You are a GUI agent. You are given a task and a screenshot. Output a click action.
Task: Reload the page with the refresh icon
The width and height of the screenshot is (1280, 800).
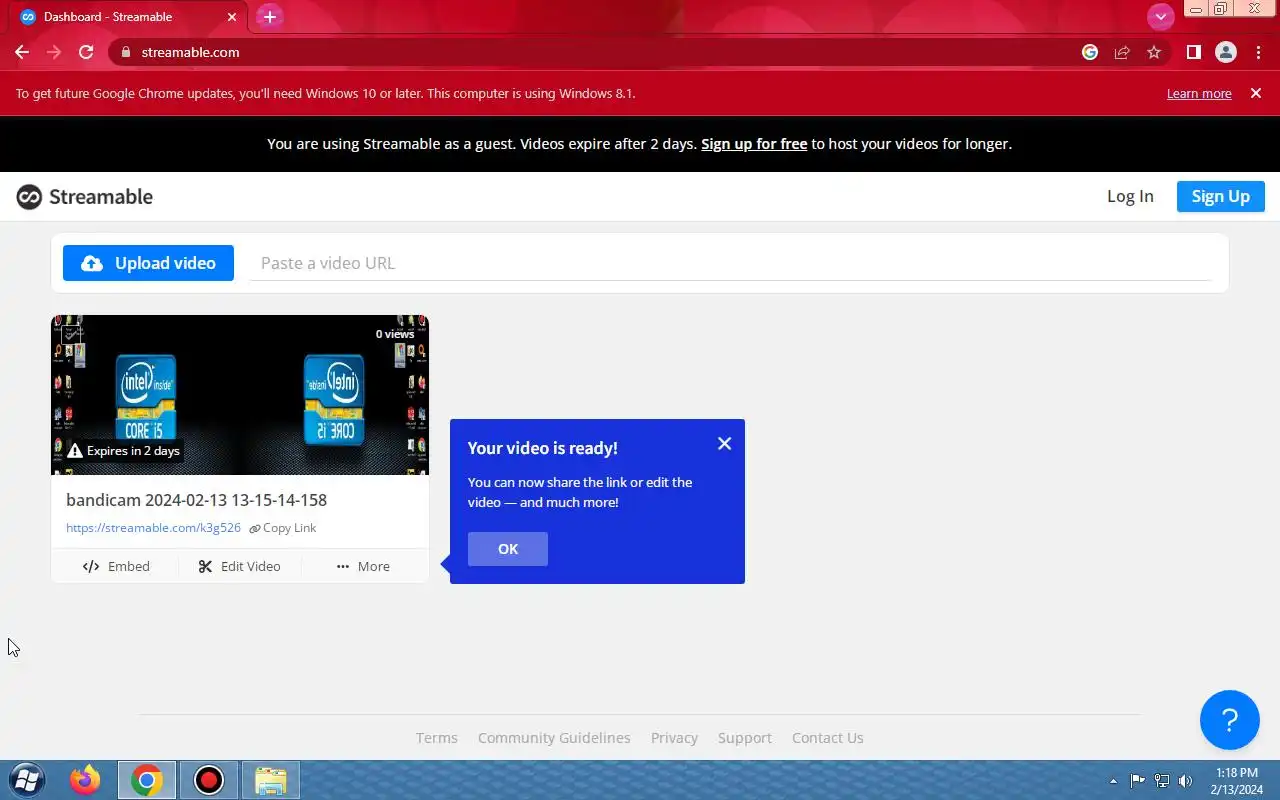tap(86, 52)
